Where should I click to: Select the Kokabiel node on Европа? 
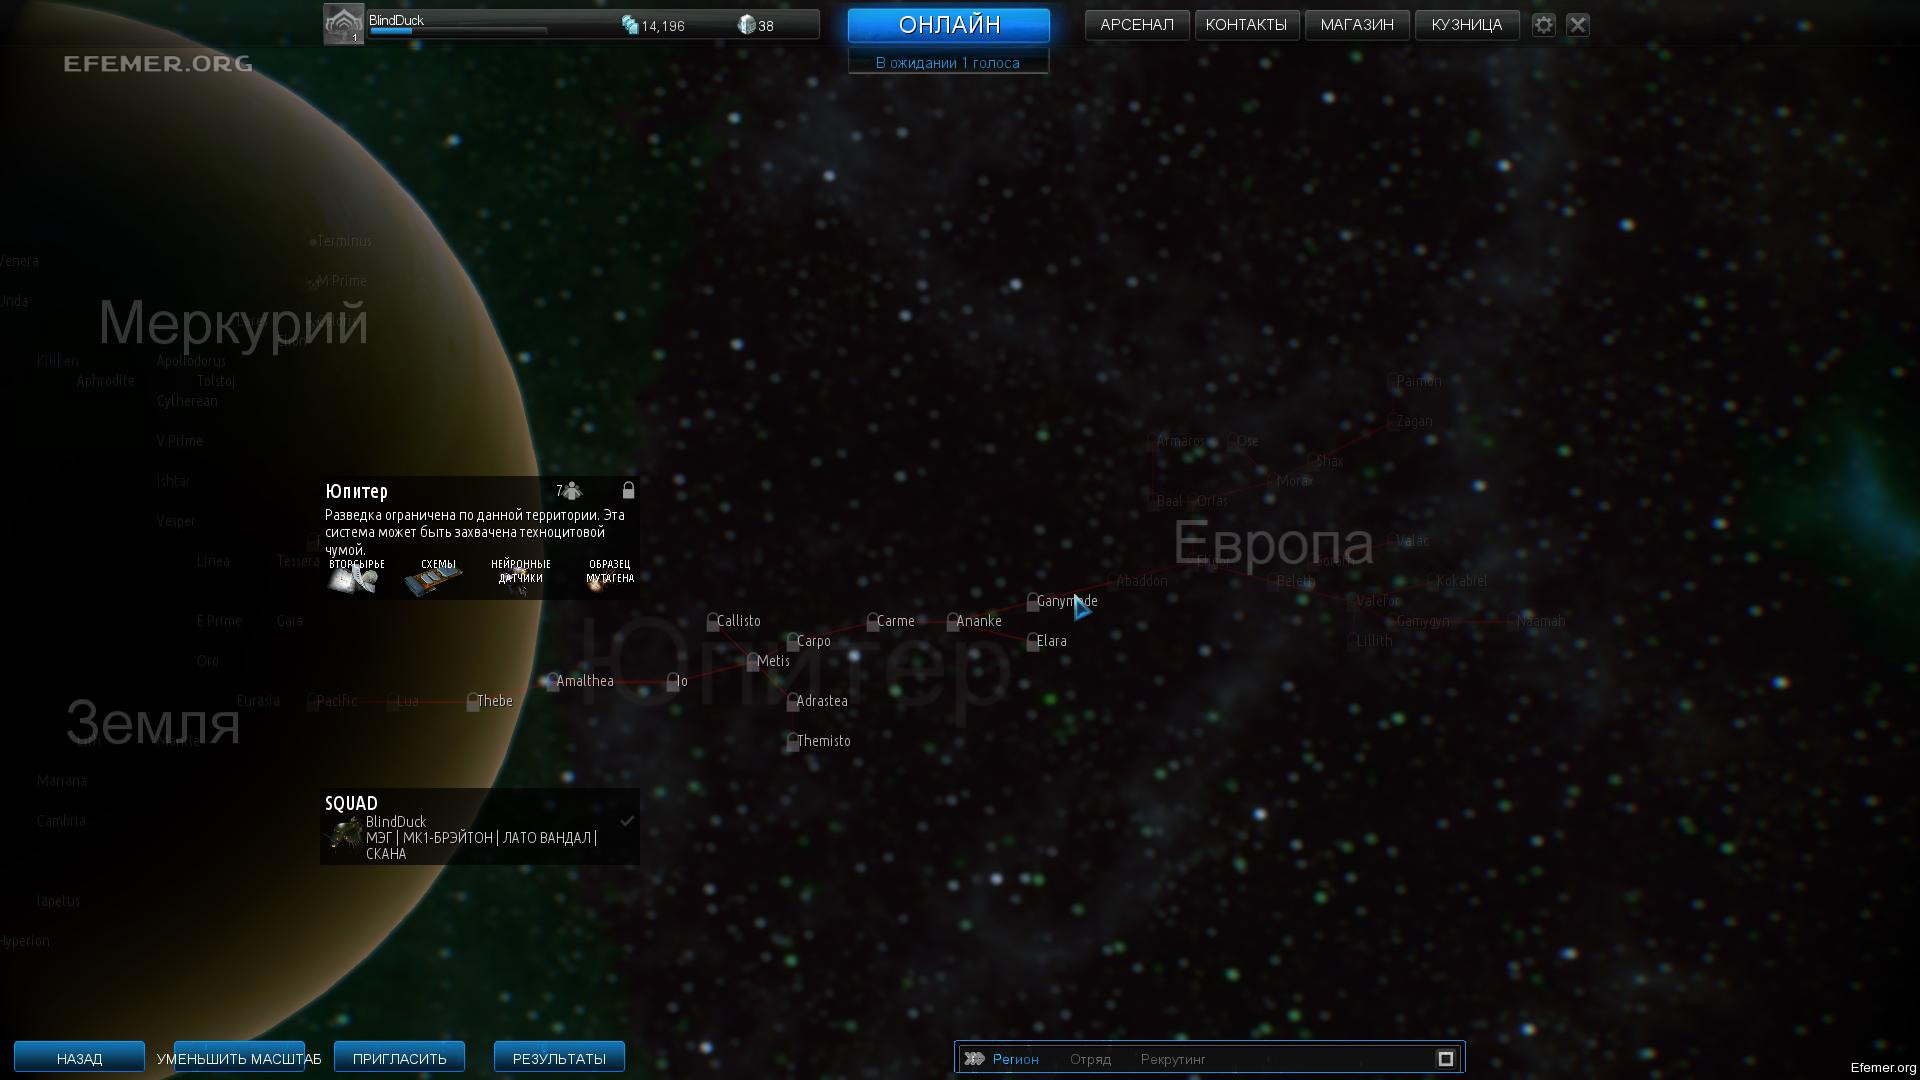pos(1461,581)
